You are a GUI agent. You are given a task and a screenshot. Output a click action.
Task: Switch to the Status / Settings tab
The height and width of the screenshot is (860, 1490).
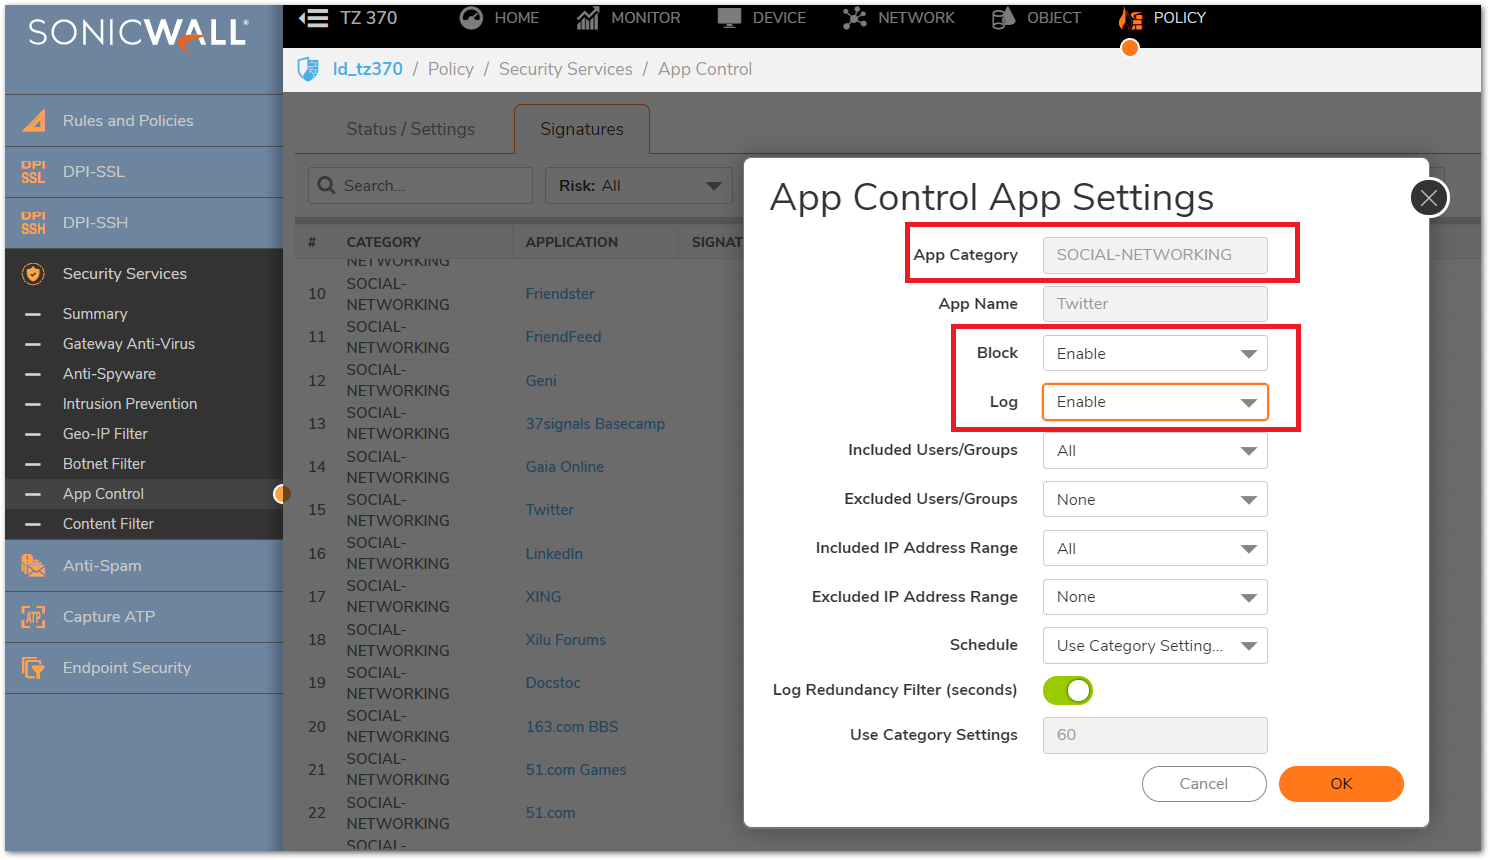click(410, 129)
